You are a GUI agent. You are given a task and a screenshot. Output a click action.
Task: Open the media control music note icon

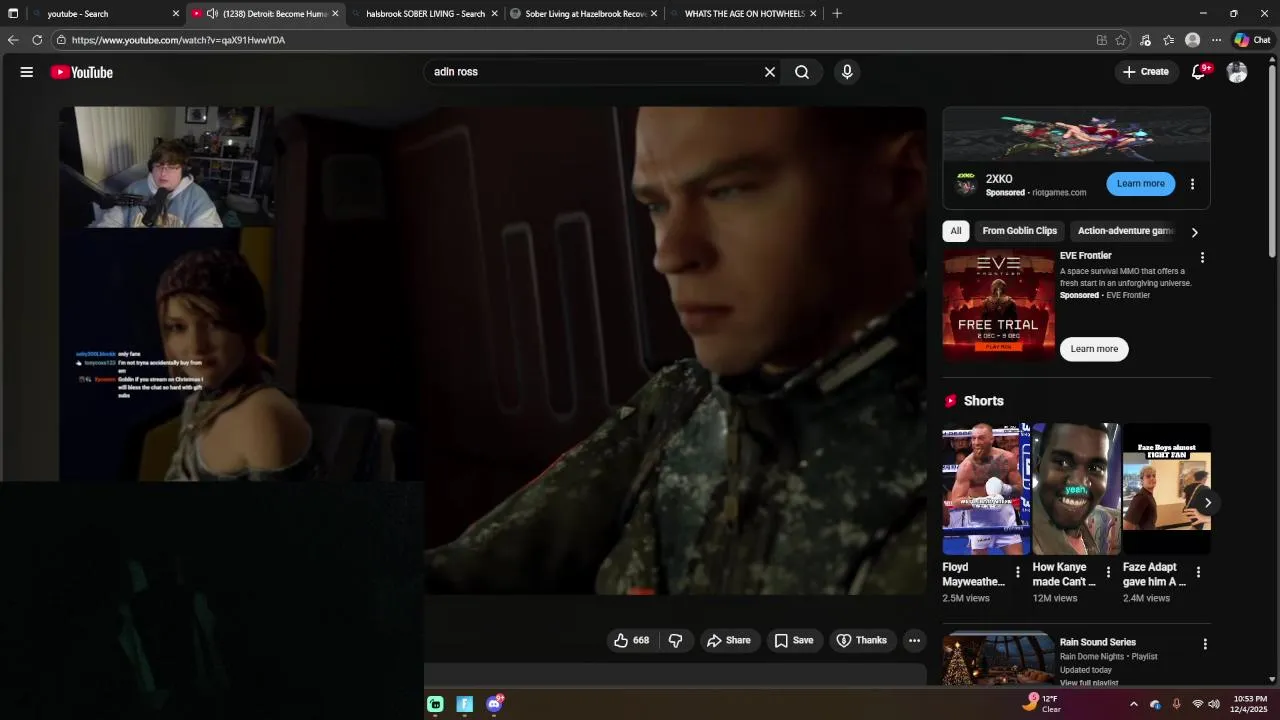tap(1145, 40)
